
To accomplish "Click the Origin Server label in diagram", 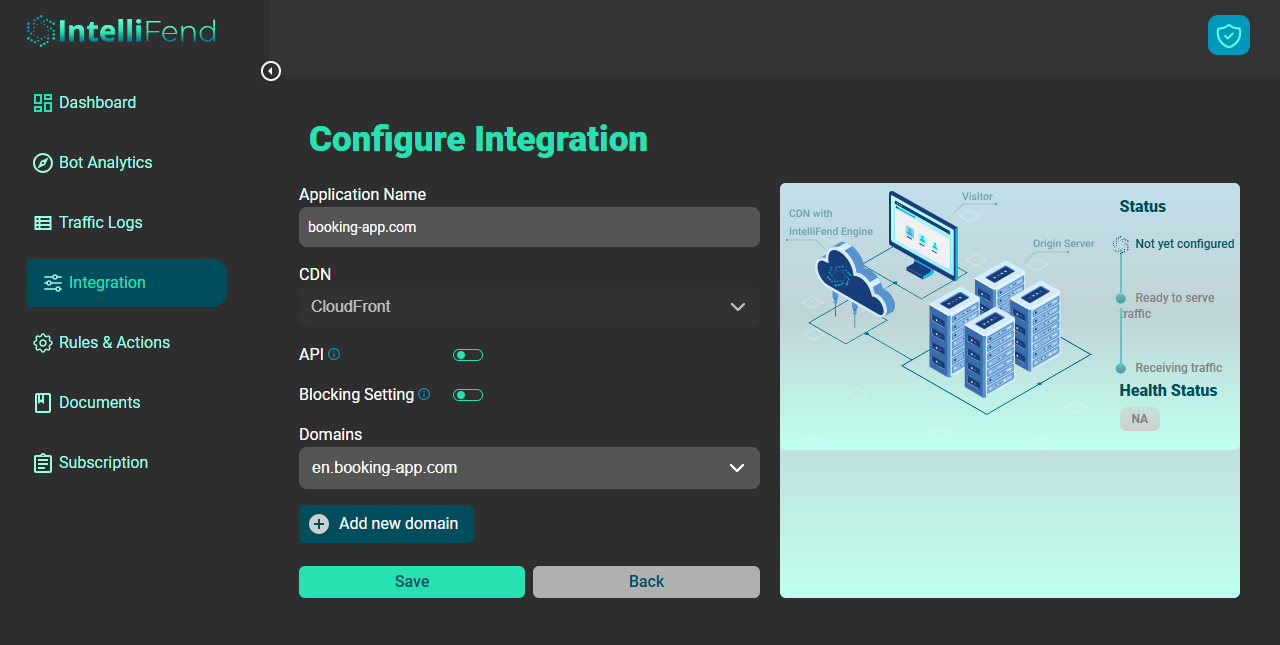I will pyautogui.click(x=1064, y=244).
